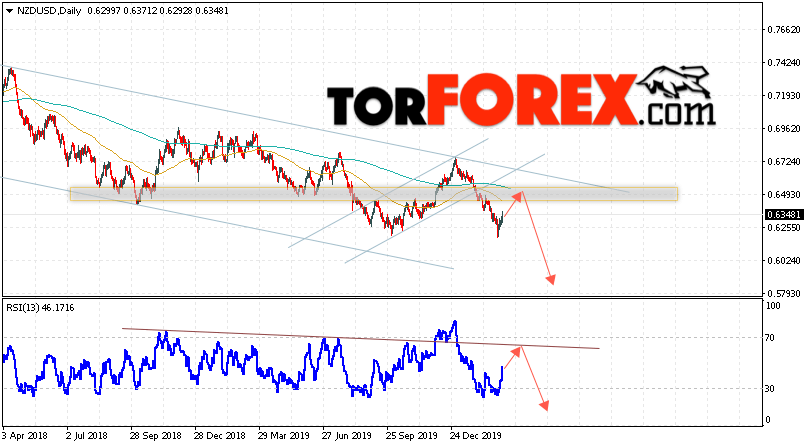
Task: Click the RSI 0 level label
Action: pos(768,420)
